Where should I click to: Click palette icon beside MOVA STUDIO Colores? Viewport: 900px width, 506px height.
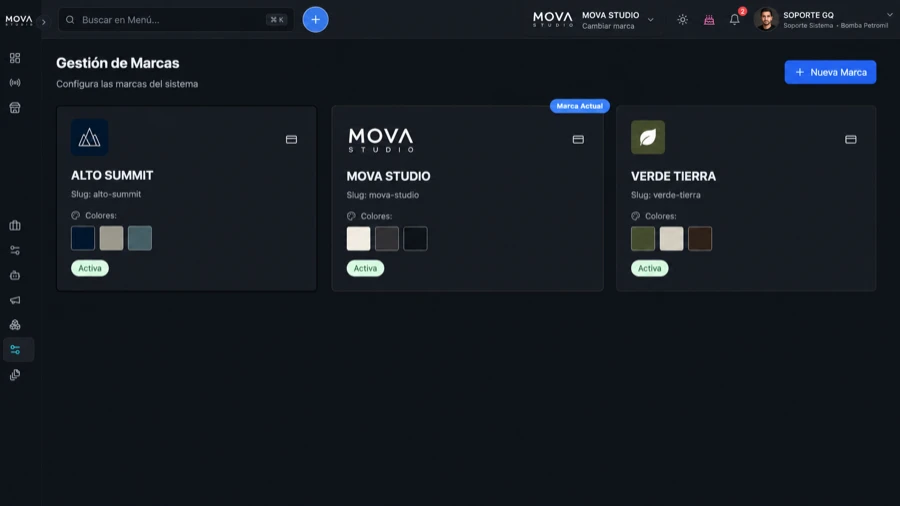coord(351,216)
